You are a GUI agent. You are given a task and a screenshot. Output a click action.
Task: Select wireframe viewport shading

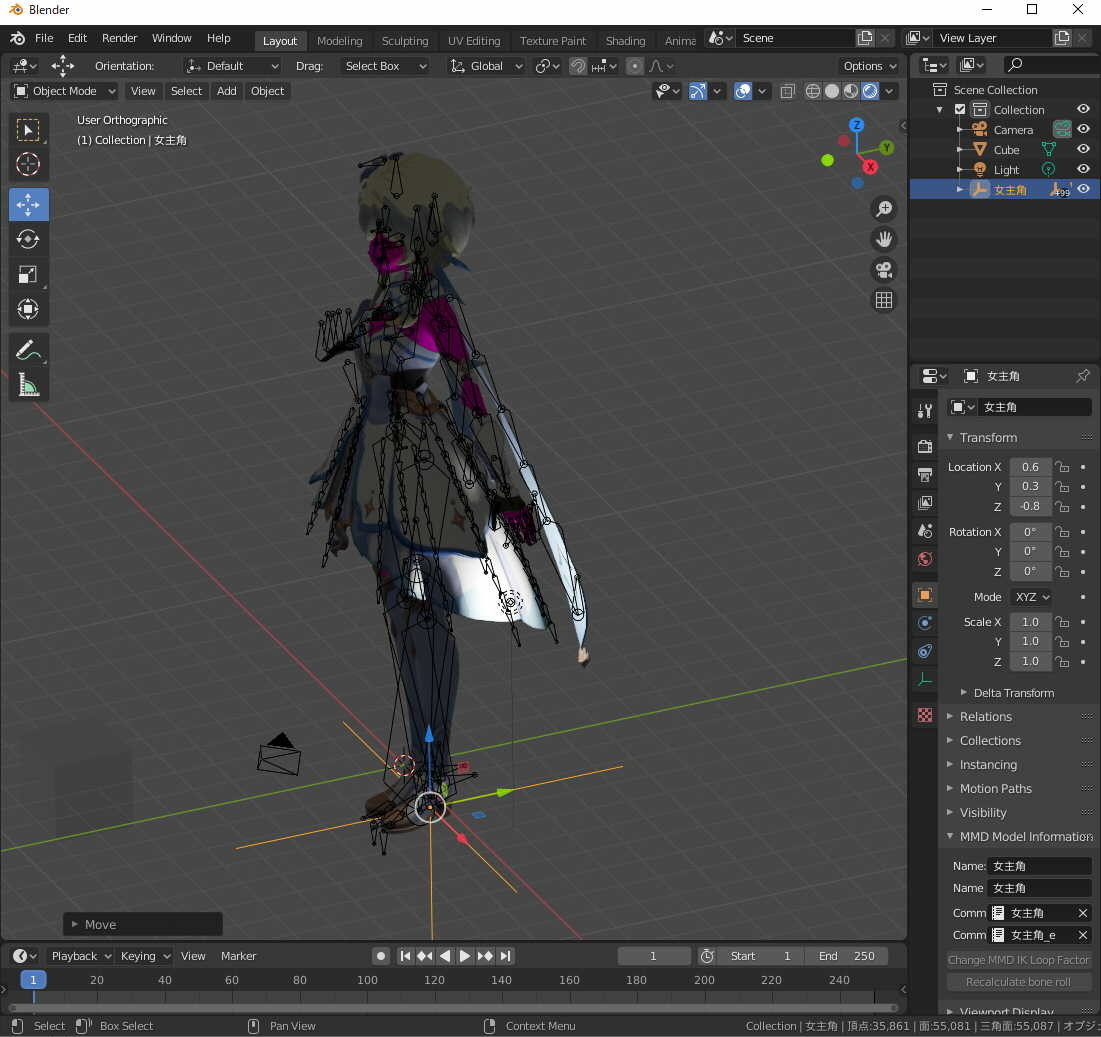click(x=812, y=91)
